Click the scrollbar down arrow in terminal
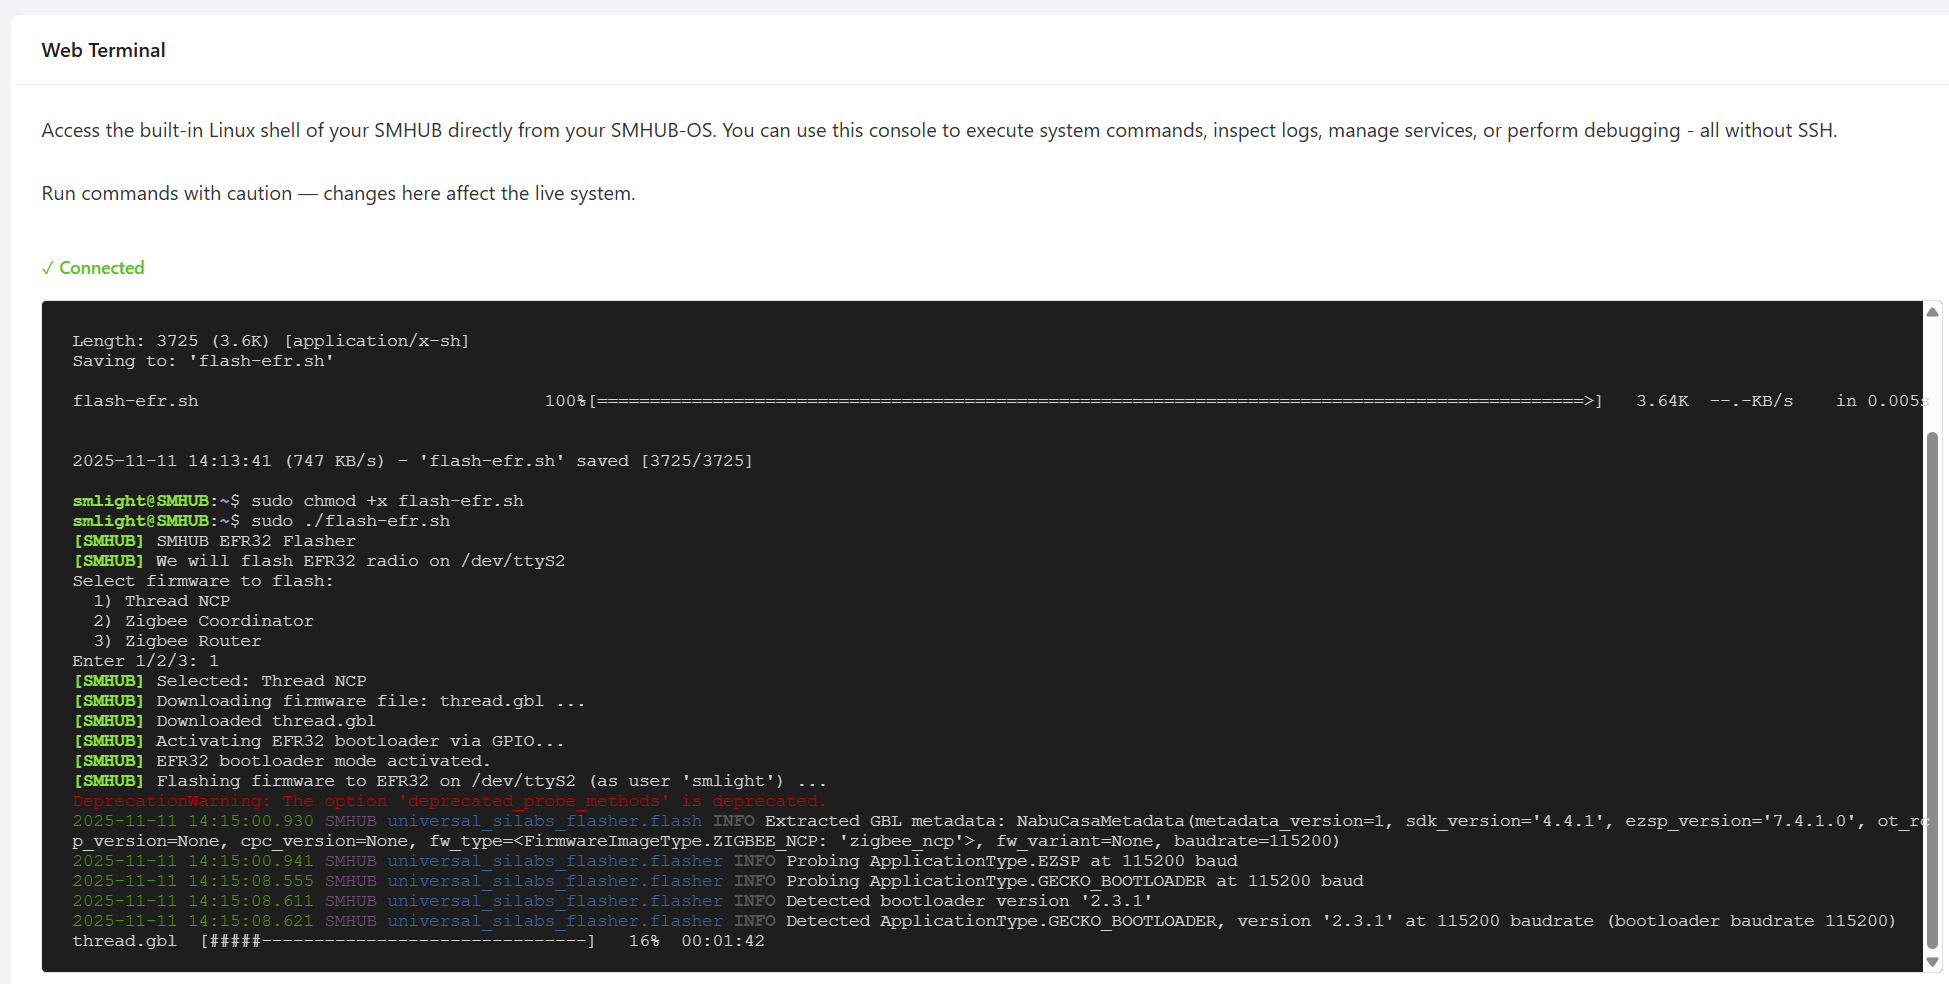The image size is (1949, 984). pos(1932,962)
